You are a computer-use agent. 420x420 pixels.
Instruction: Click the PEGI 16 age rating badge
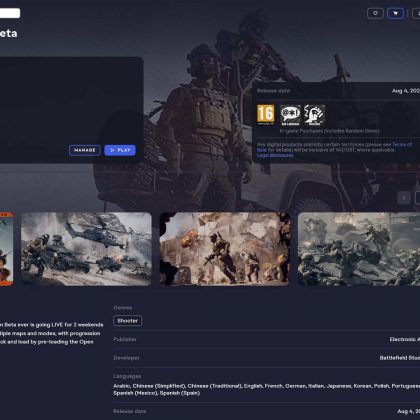pos(266,114)
